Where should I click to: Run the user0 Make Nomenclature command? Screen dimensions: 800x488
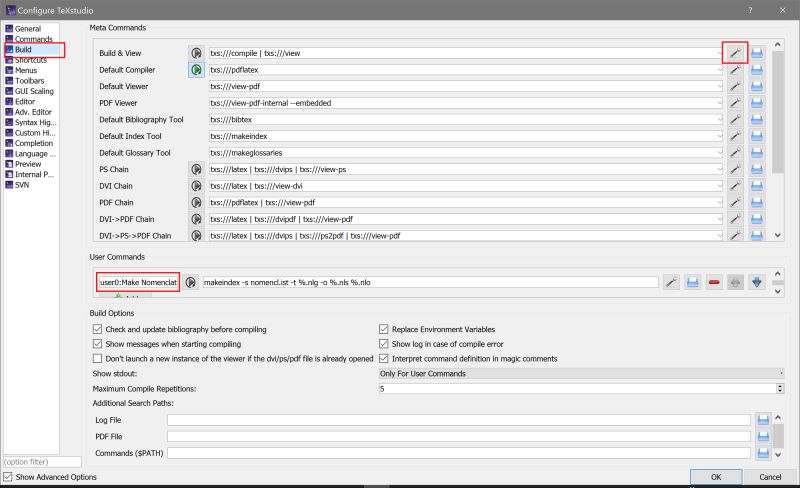tap(191, 282)
